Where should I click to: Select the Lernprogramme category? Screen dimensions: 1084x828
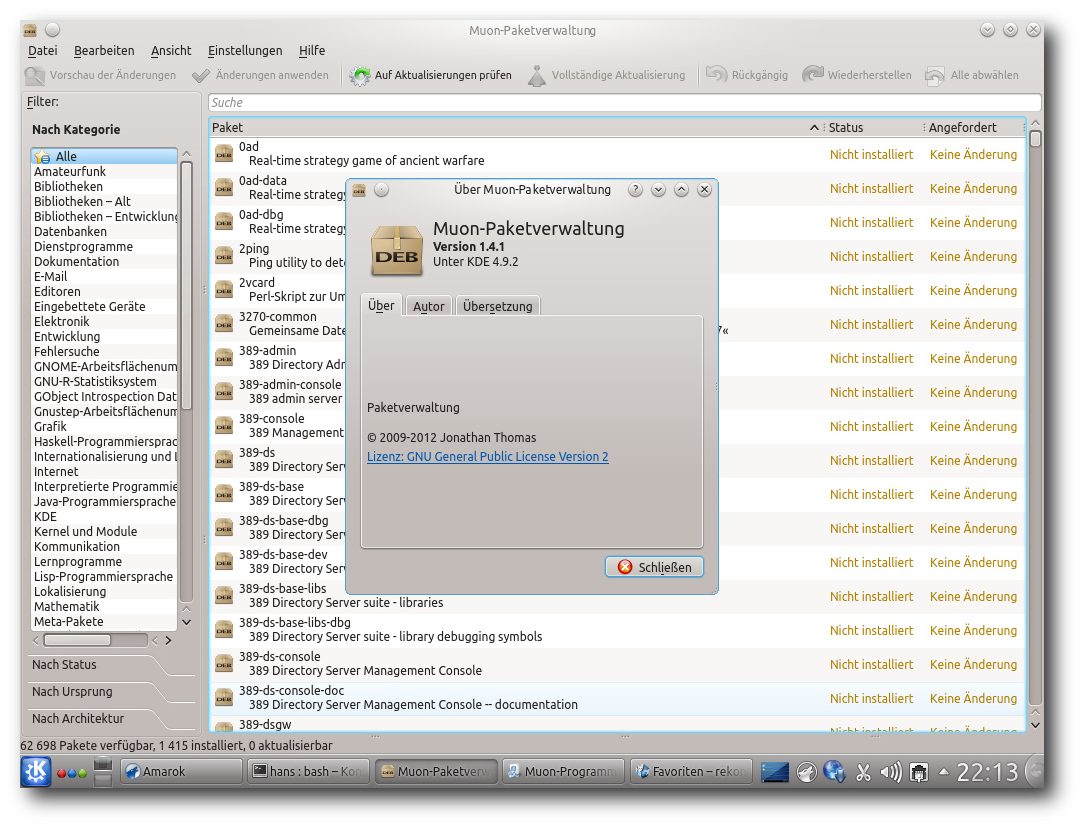pos(104,561)
